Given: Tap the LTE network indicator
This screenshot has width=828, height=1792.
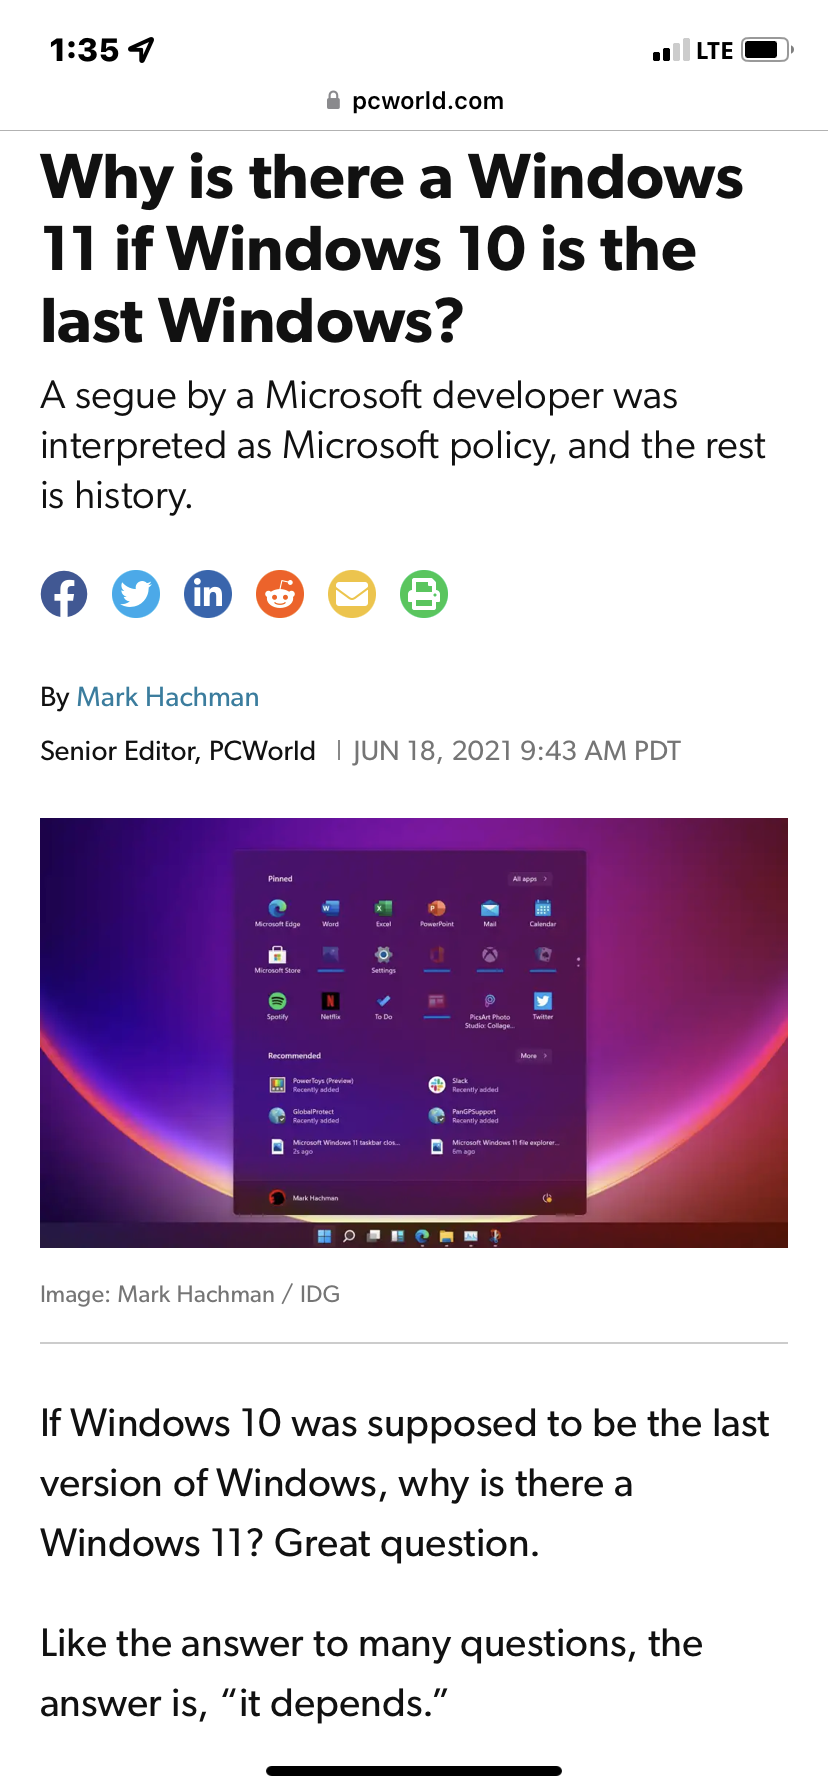Looking at the screenshot, I should 714,51.
